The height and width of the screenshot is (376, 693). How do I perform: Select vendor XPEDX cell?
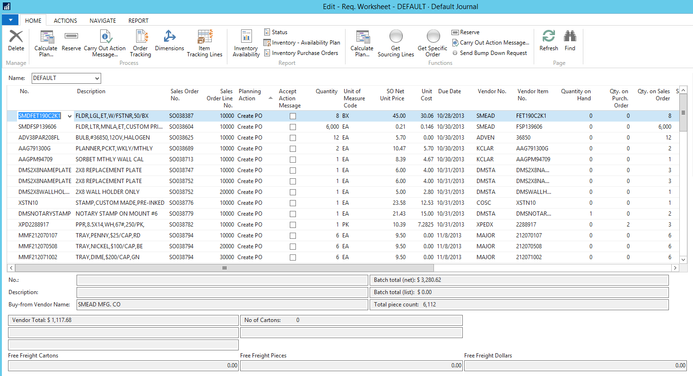tap(485, 224)
